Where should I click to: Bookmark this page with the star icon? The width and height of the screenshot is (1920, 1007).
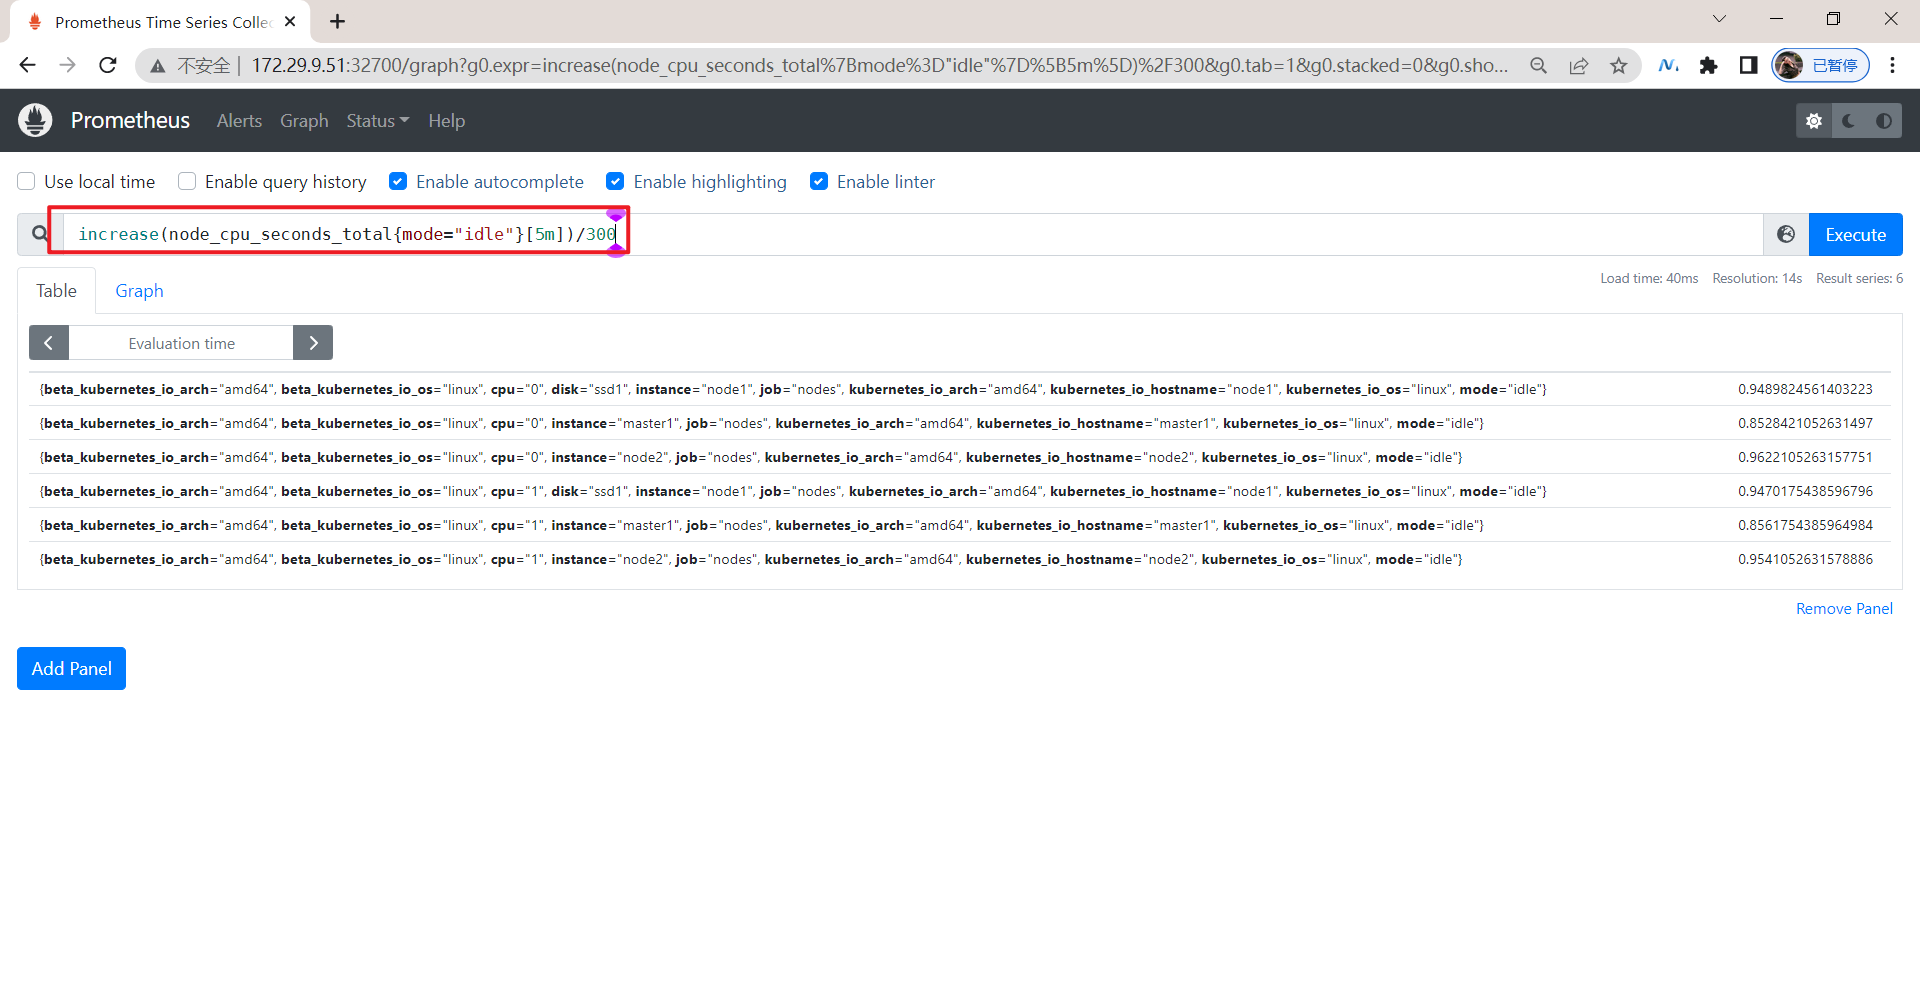1619,65
